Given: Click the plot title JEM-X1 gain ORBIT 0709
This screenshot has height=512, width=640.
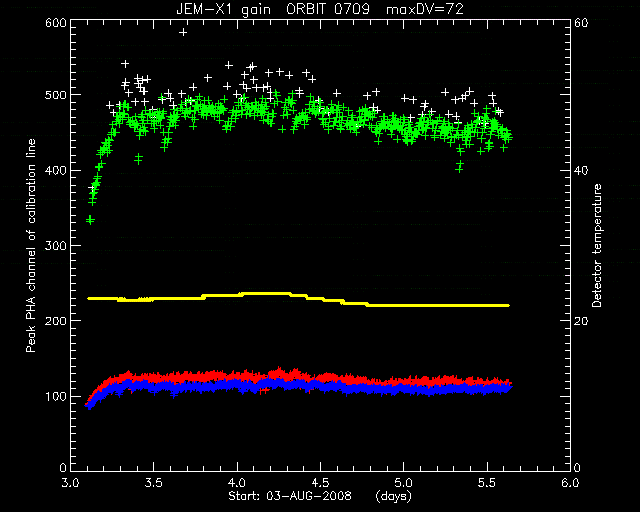Looking at the screenshot, I should coord(273,9).
